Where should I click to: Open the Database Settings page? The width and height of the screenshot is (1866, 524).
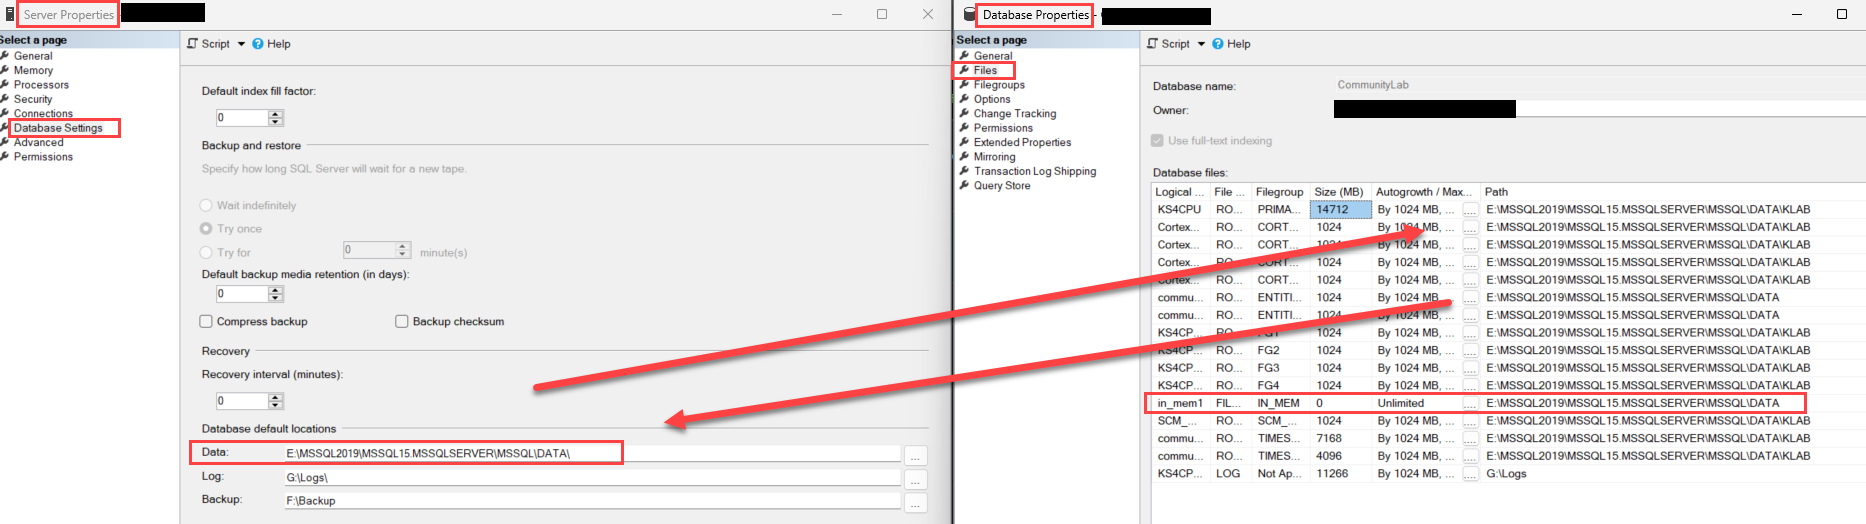[x=58, y=128]
